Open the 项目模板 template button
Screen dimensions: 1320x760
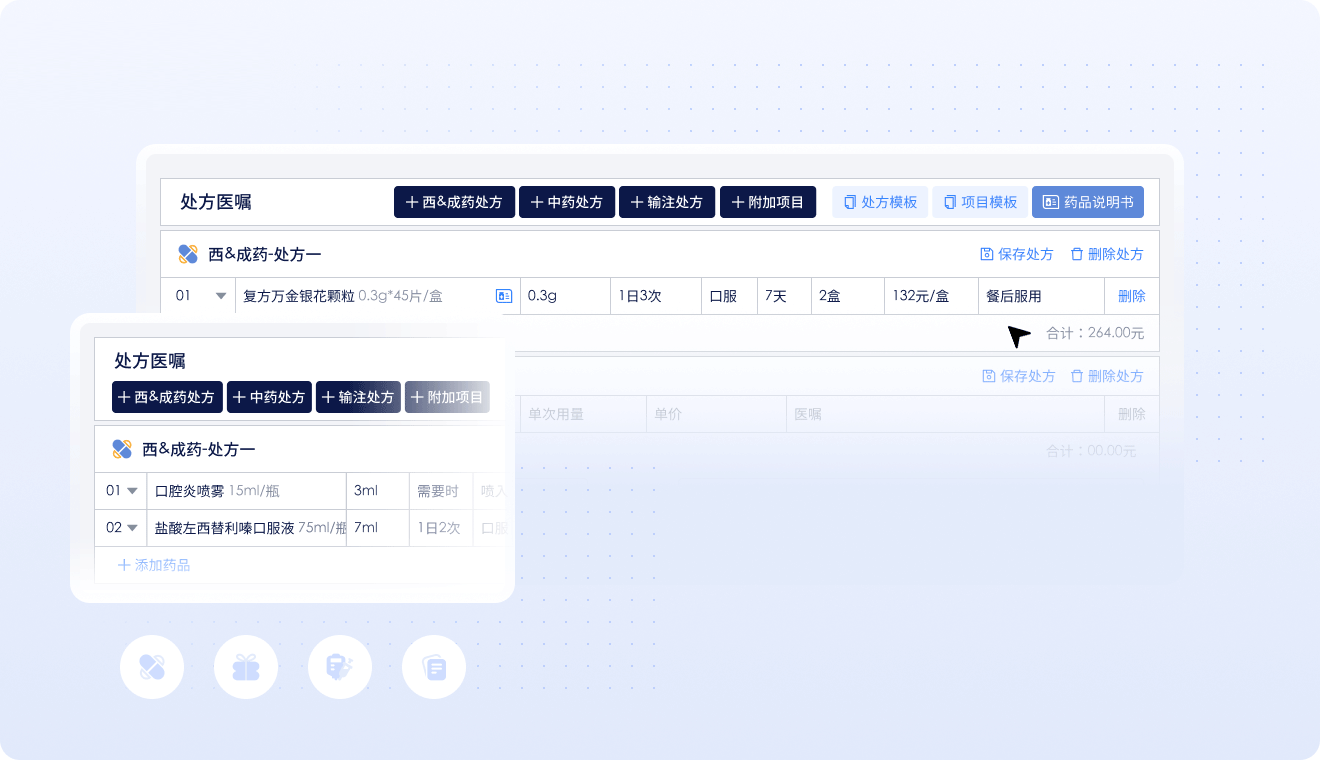point(980,202)
